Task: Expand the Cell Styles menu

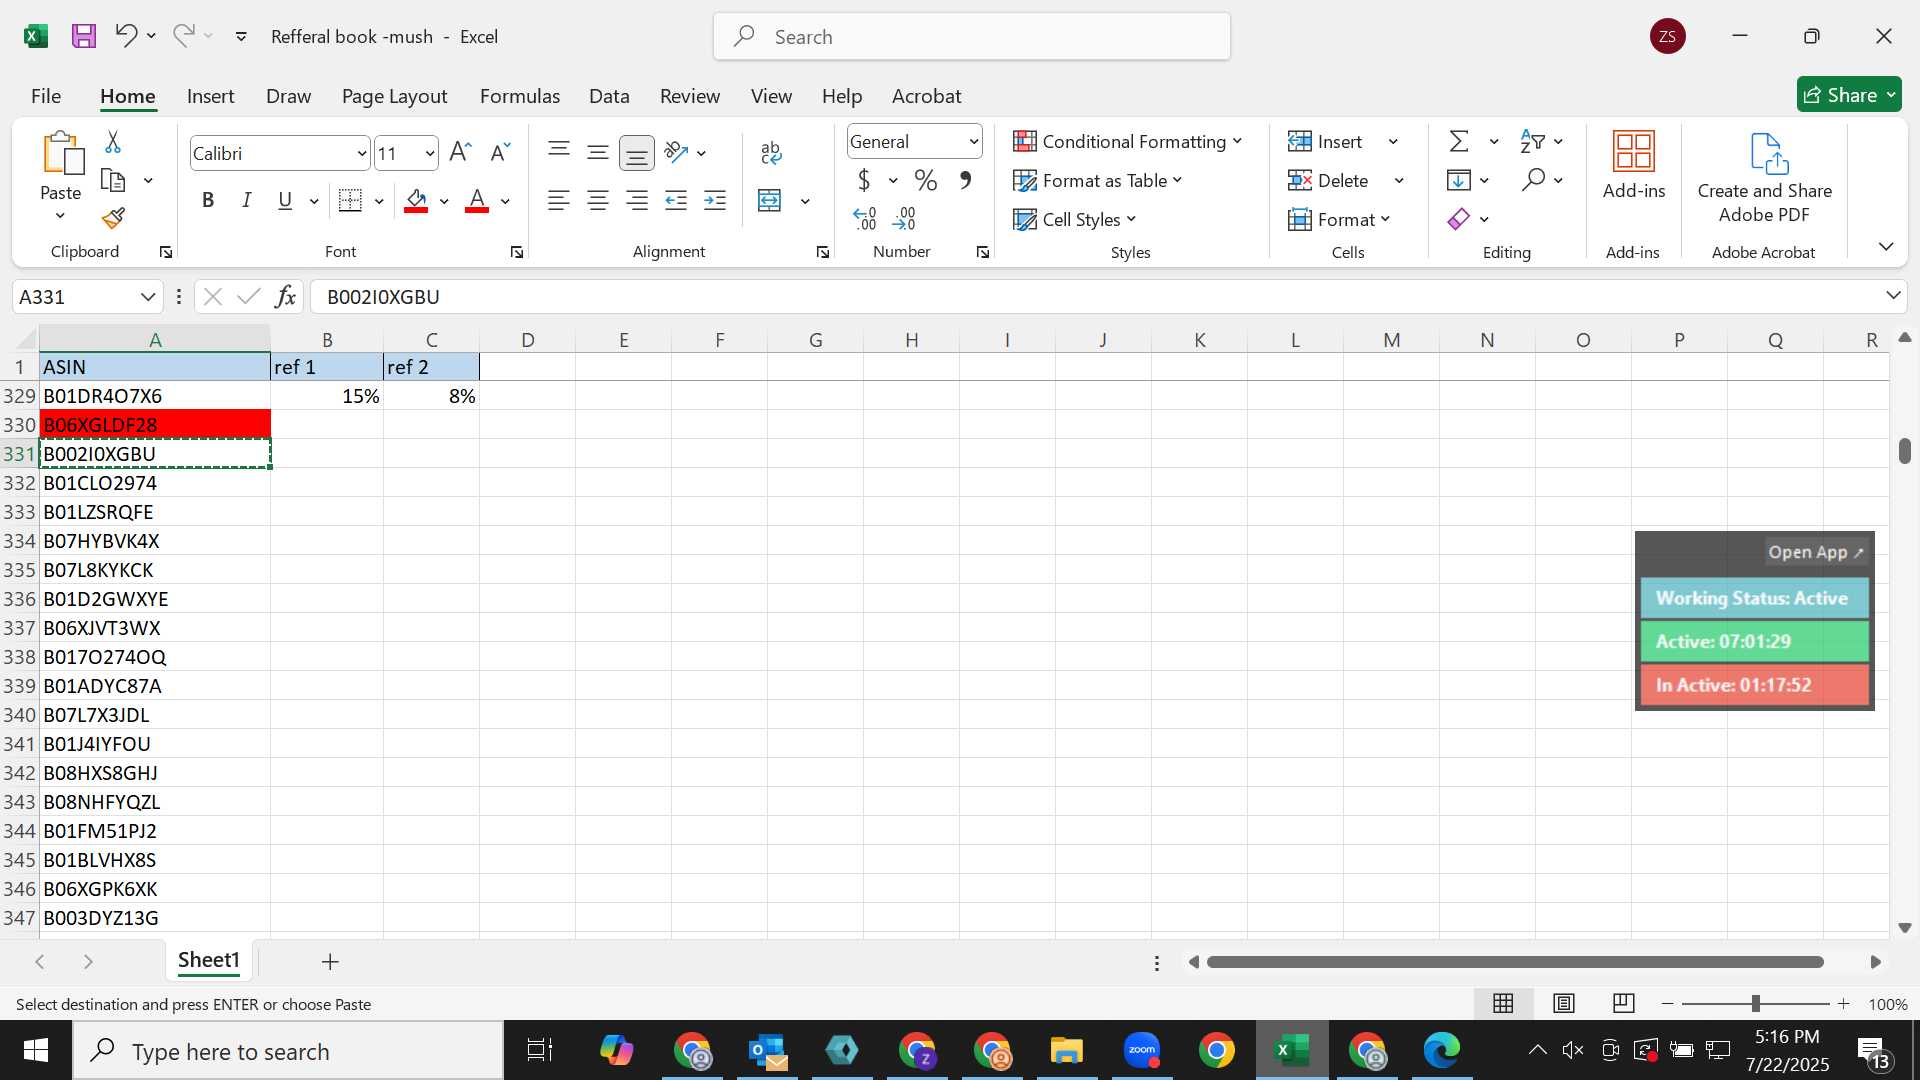Action: coord(1075,219)
